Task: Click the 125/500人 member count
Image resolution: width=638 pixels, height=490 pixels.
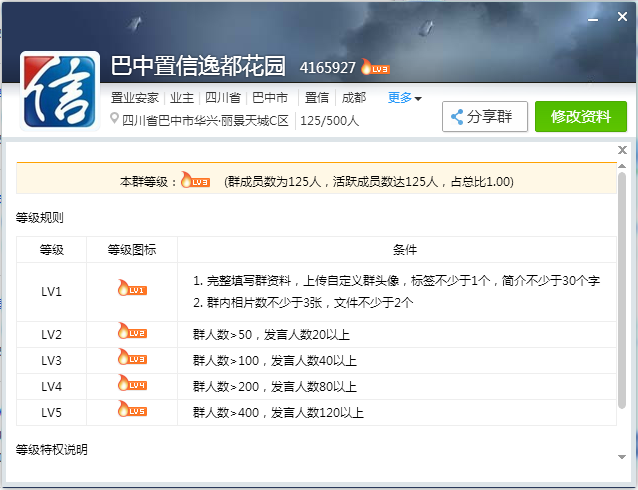Action: 329,121
